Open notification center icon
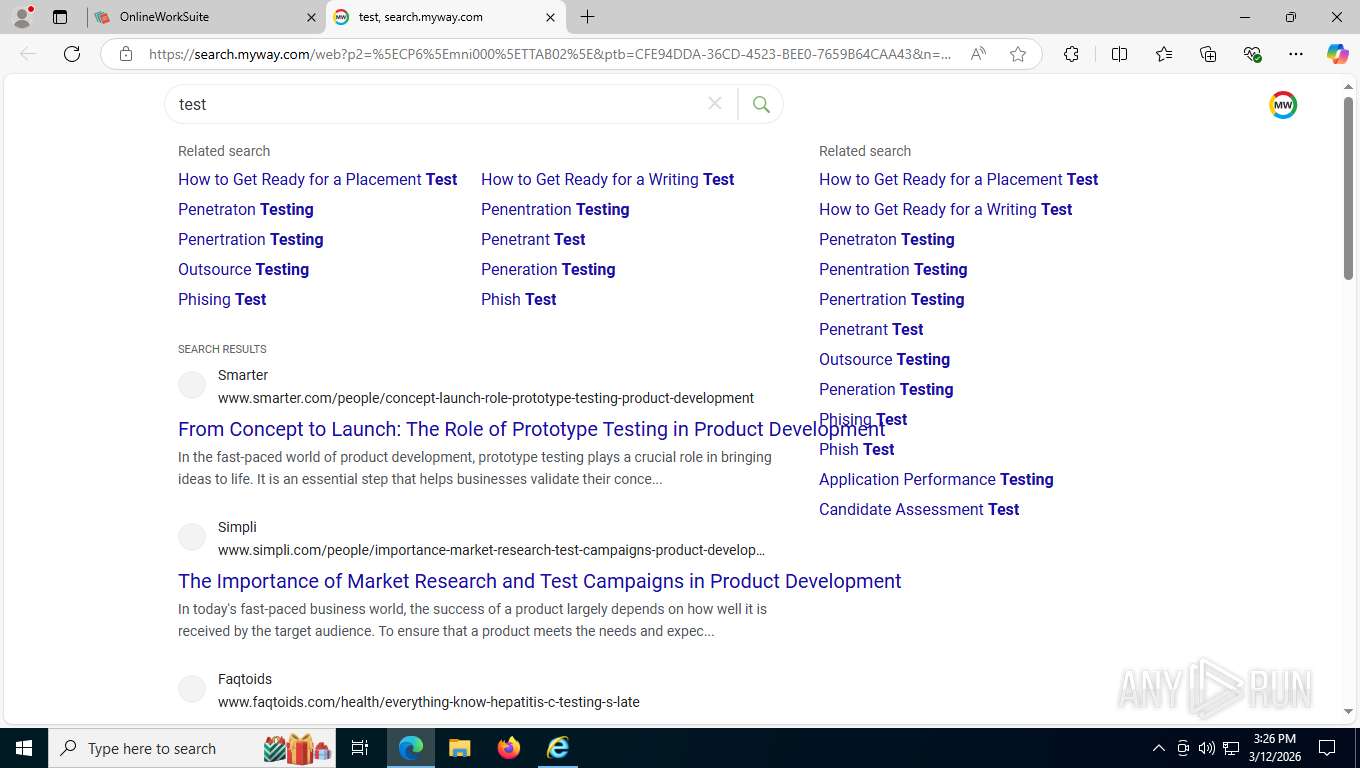Viewport: 1360px width, 768px height. click(x=1327, y=748)
